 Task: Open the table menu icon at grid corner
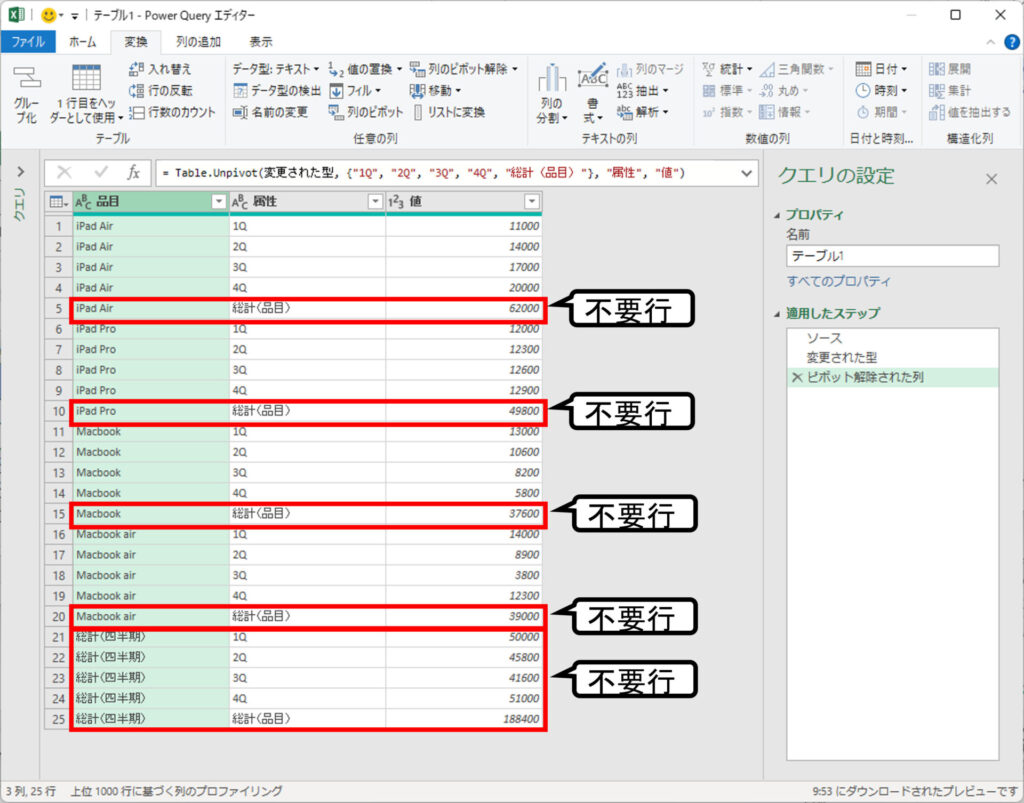click(58, 202)
